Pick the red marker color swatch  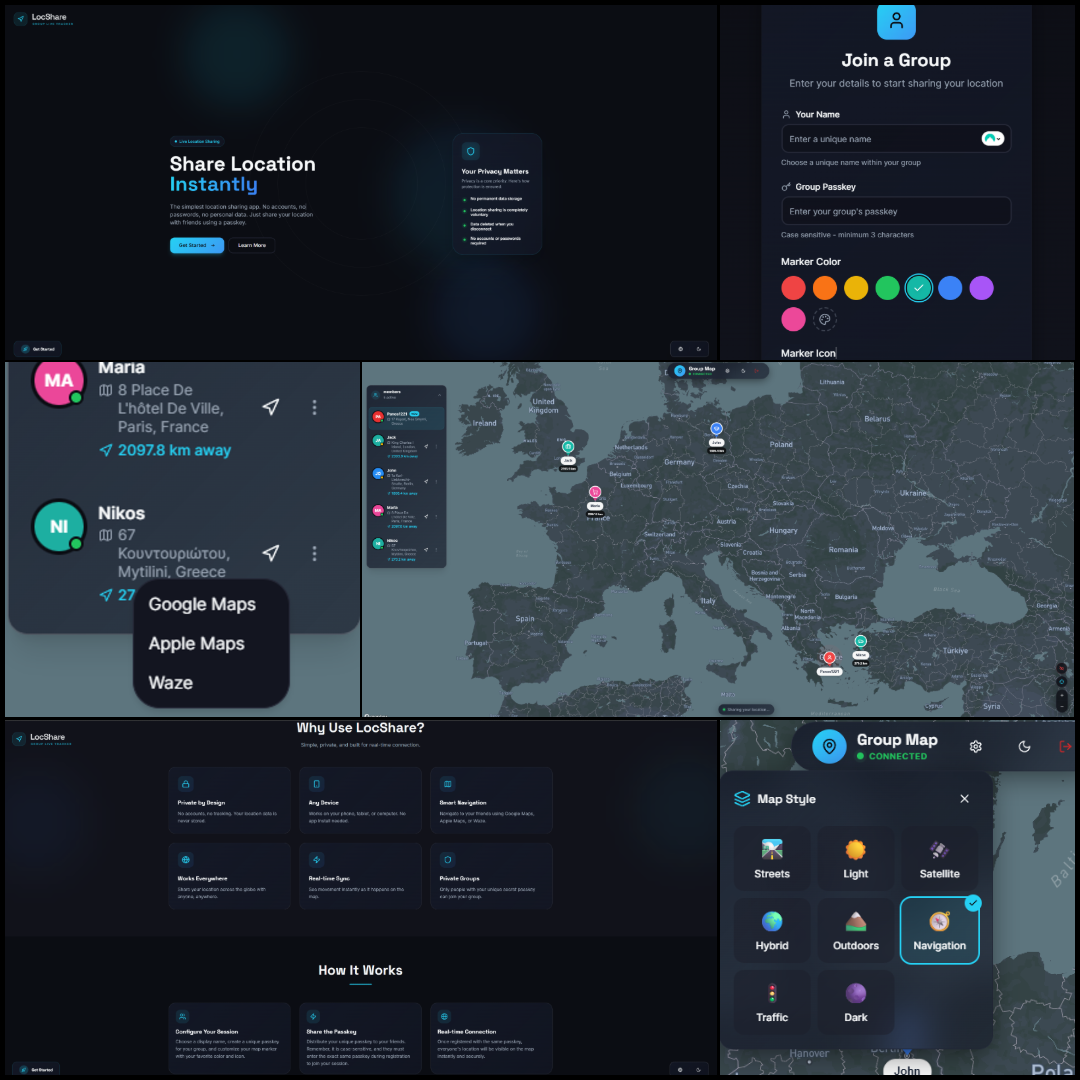coord(793,287)
